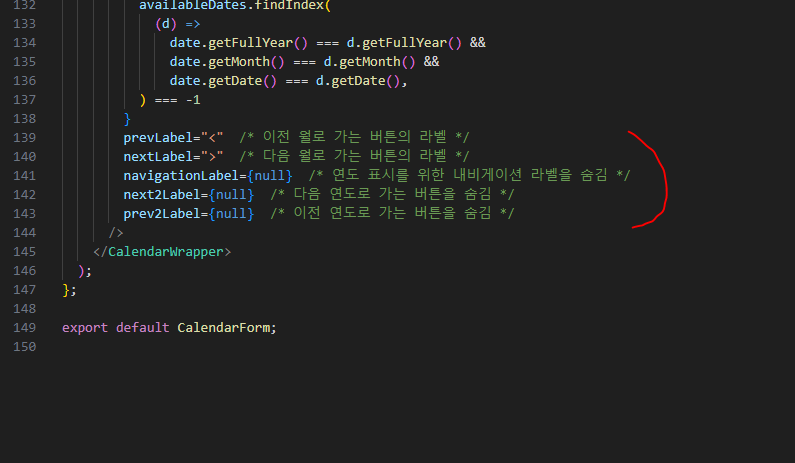Viewport: 795px width, 463px height.
Task: Click the (d) arrow parameter on line 133
Action: point(166,24)
